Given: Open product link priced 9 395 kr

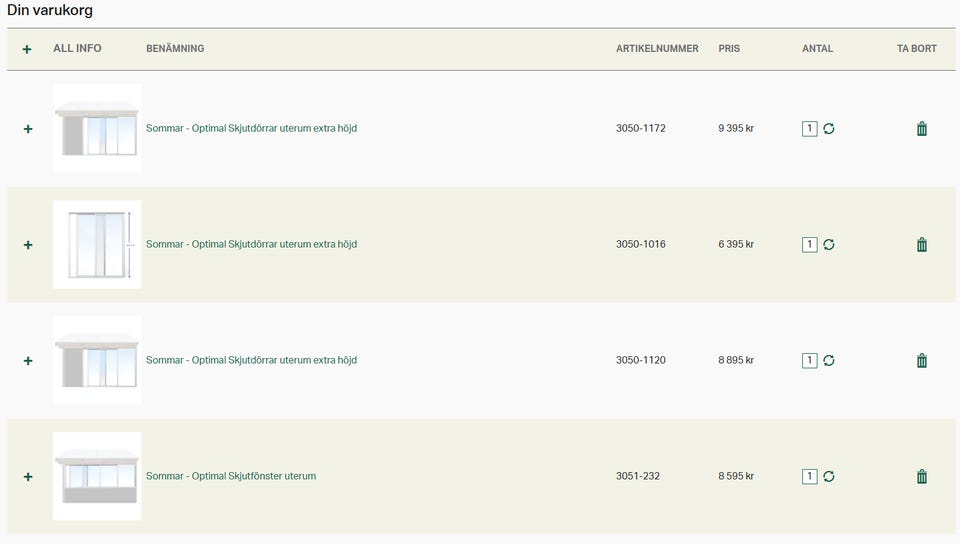Looking at the screenshot, I should pyautogui.click(x=251, y=129).
